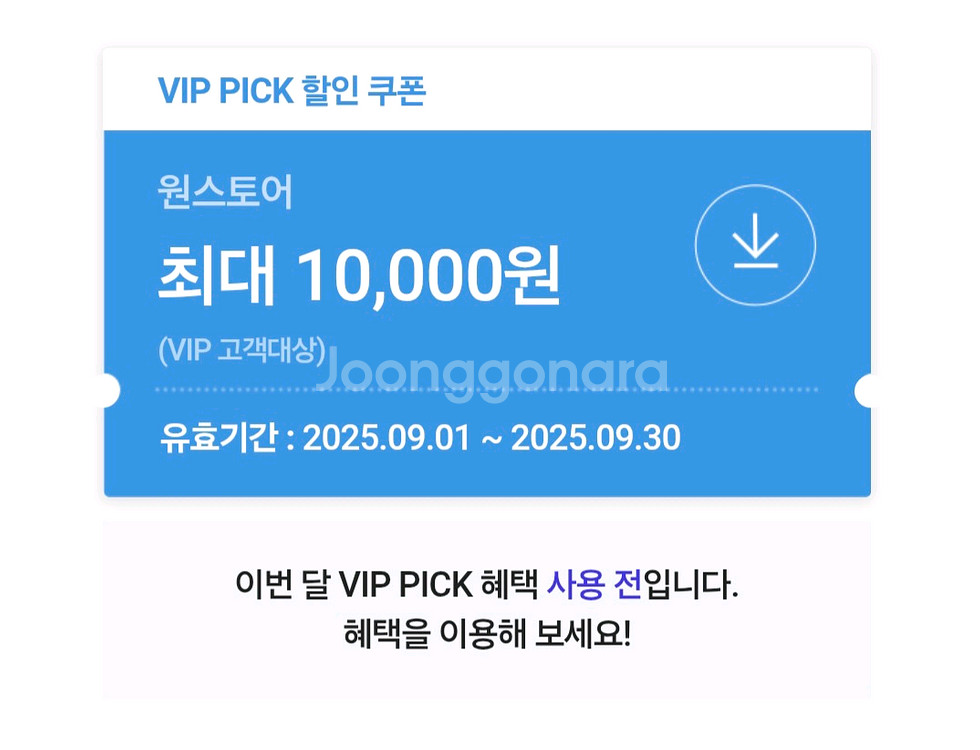
Task: Tap the highlighted '사용 전' status text
Action: [593, 584]
